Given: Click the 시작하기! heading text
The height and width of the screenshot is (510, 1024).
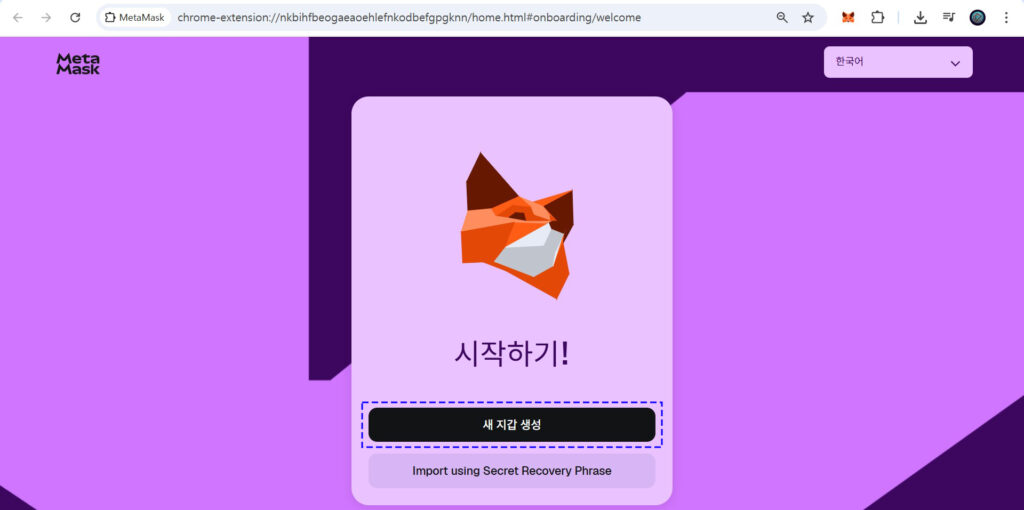Looking at the screenshot, I should (x=511, y=353).
